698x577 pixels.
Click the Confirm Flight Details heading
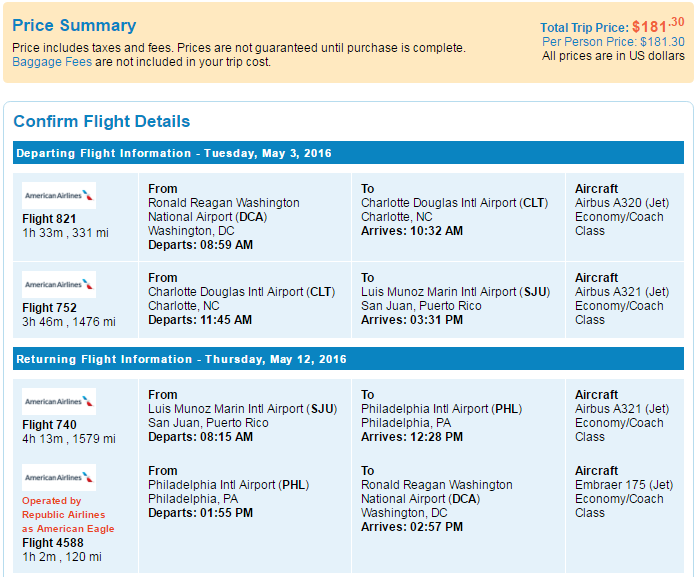coord(101,121)
